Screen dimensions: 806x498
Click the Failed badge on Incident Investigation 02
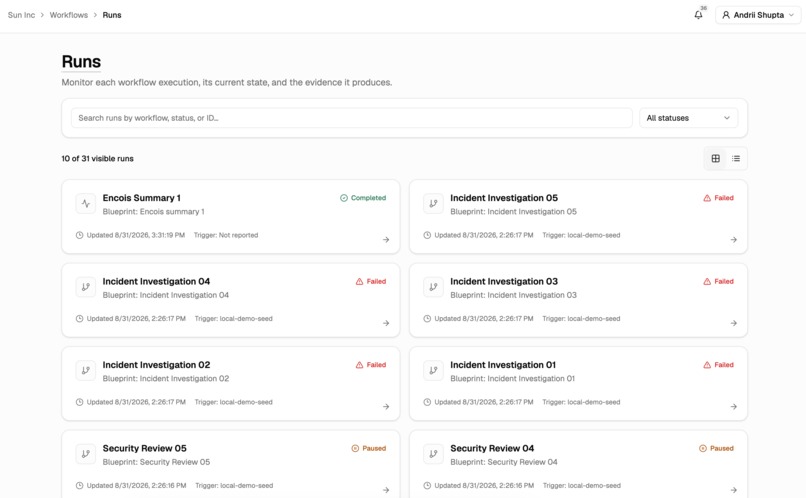tap(371, 365)
